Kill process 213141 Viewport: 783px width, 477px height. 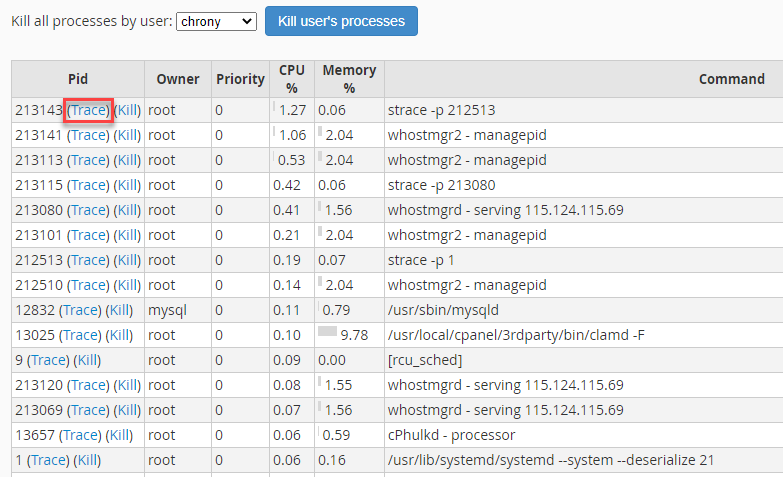(127, 135)
